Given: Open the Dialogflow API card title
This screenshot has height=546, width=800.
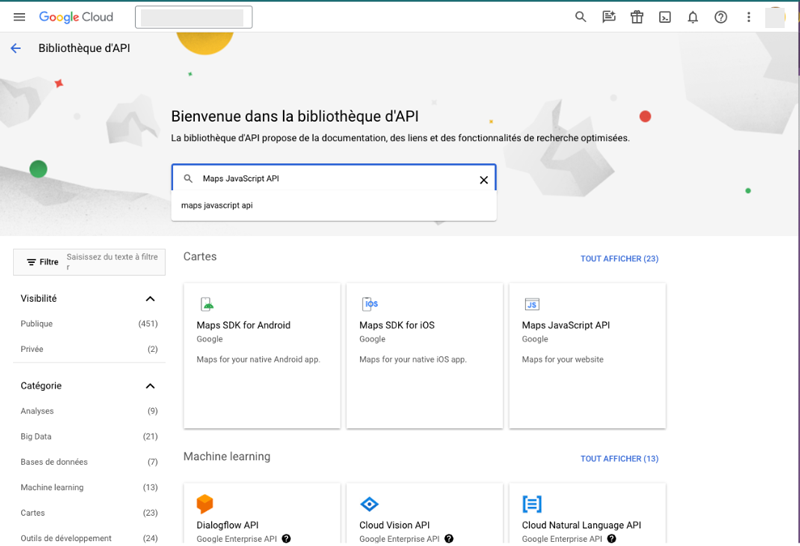Looking at the screenshot, I should point(228,525).
